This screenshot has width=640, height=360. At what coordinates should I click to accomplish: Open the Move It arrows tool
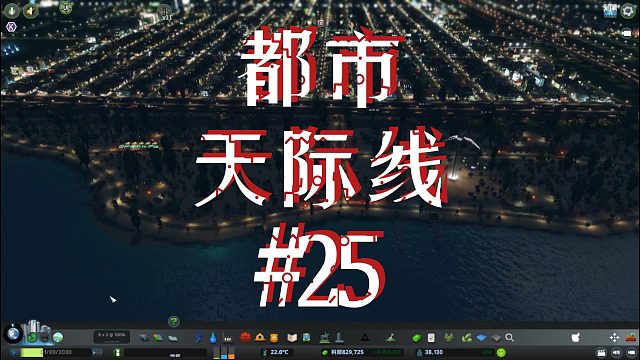coord(614,338)
